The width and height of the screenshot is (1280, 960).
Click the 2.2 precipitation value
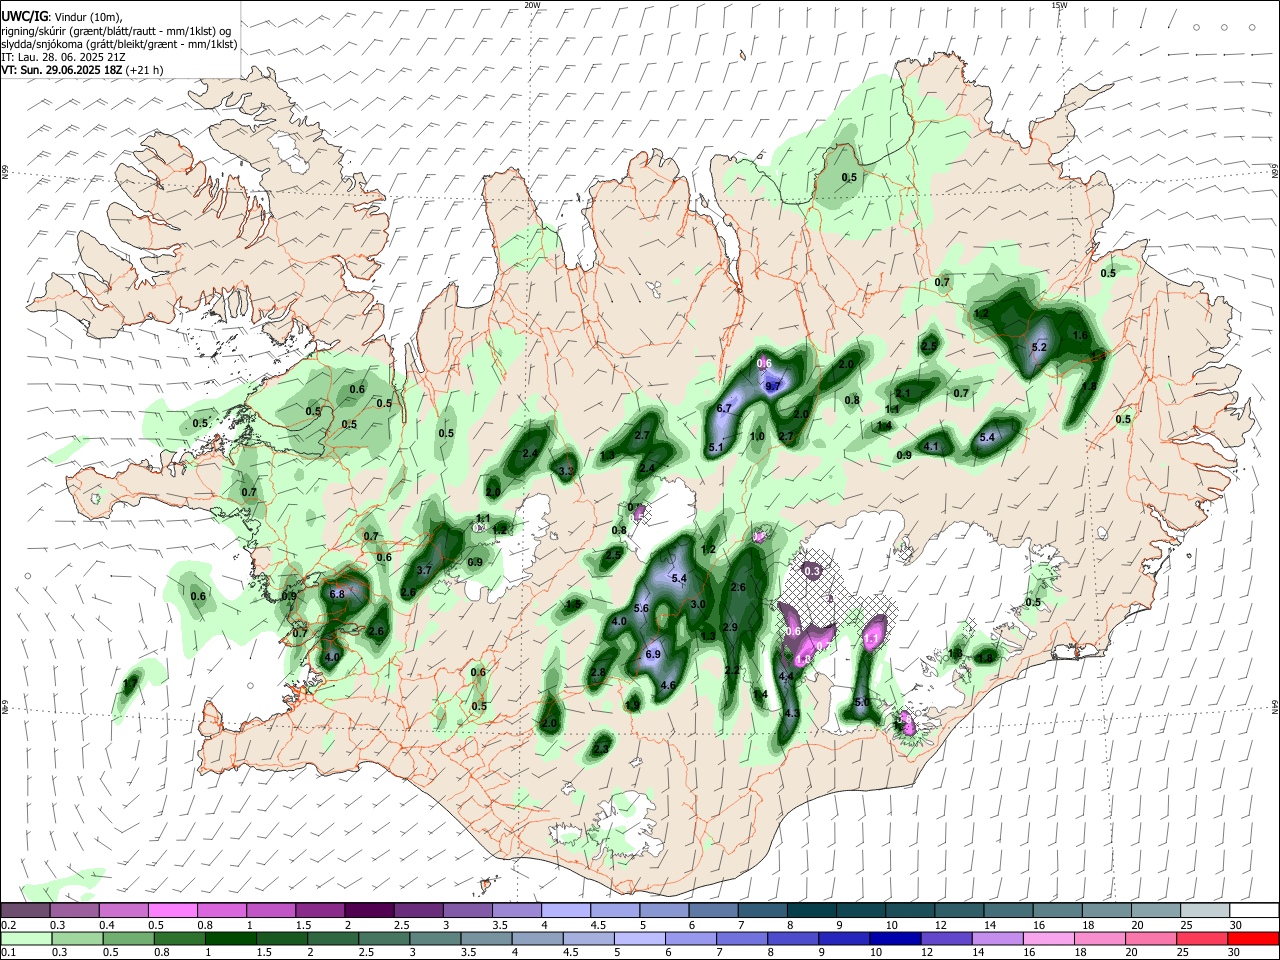click(732, 670)
